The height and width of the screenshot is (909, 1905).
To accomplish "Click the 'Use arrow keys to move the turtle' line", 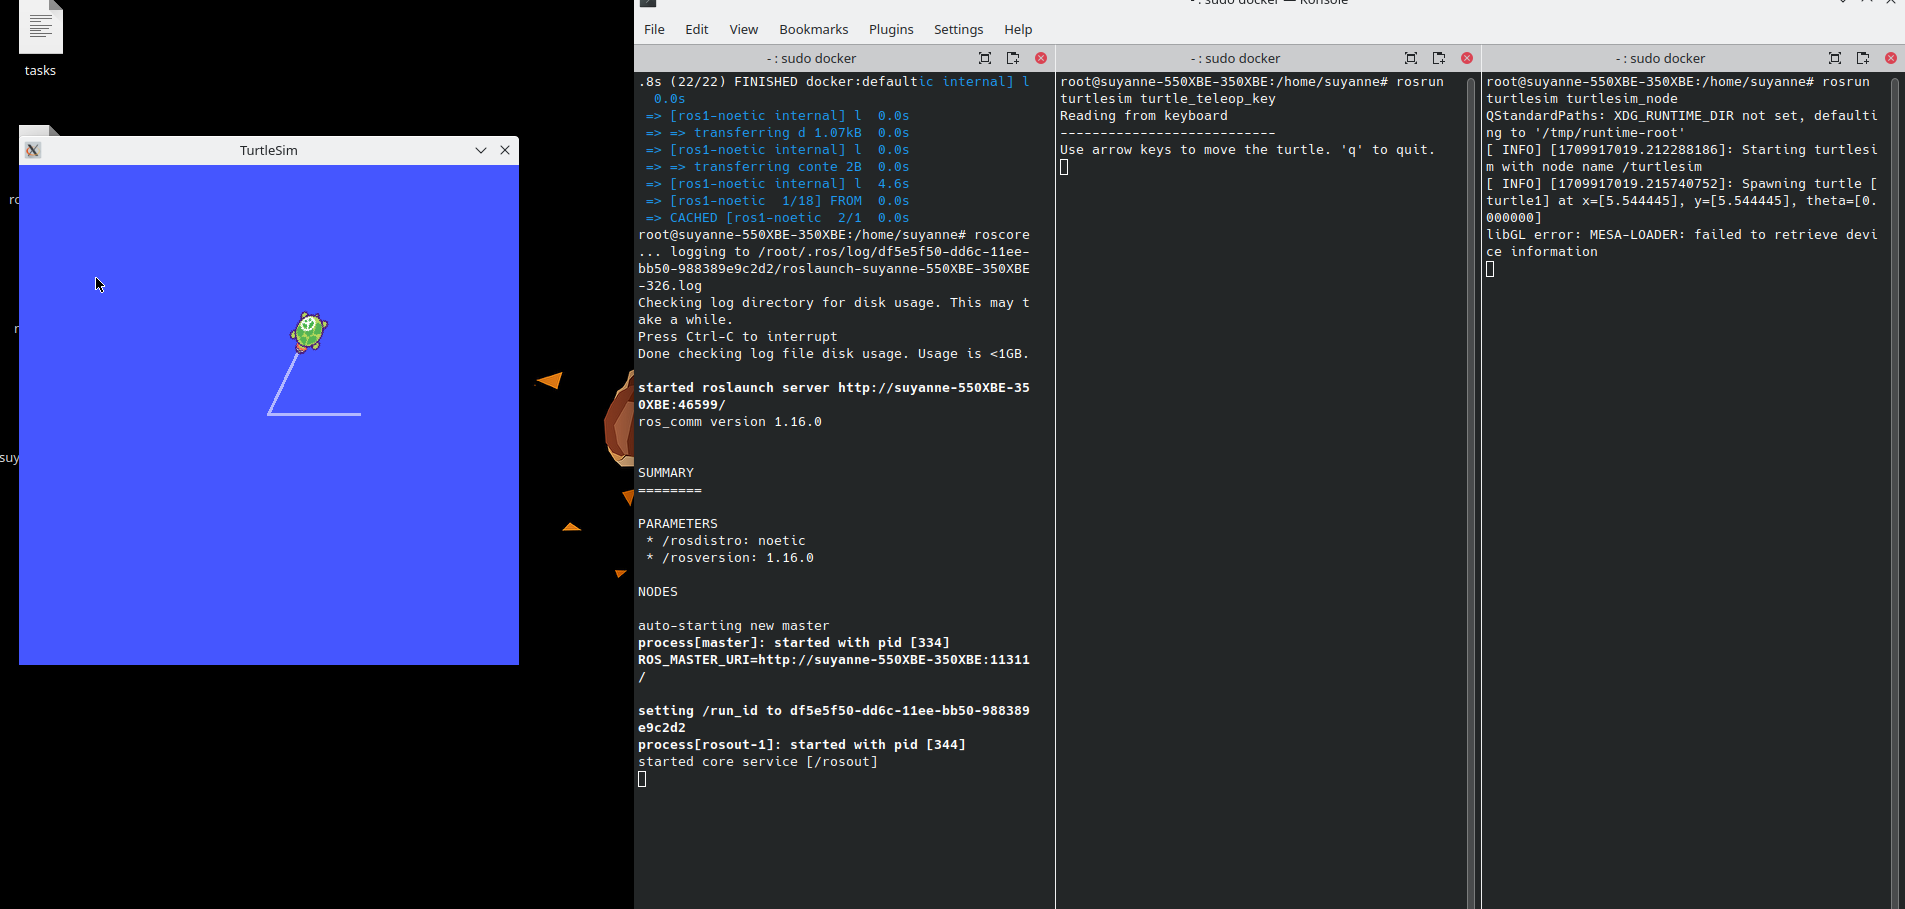I will click(x=1247, y=150).
